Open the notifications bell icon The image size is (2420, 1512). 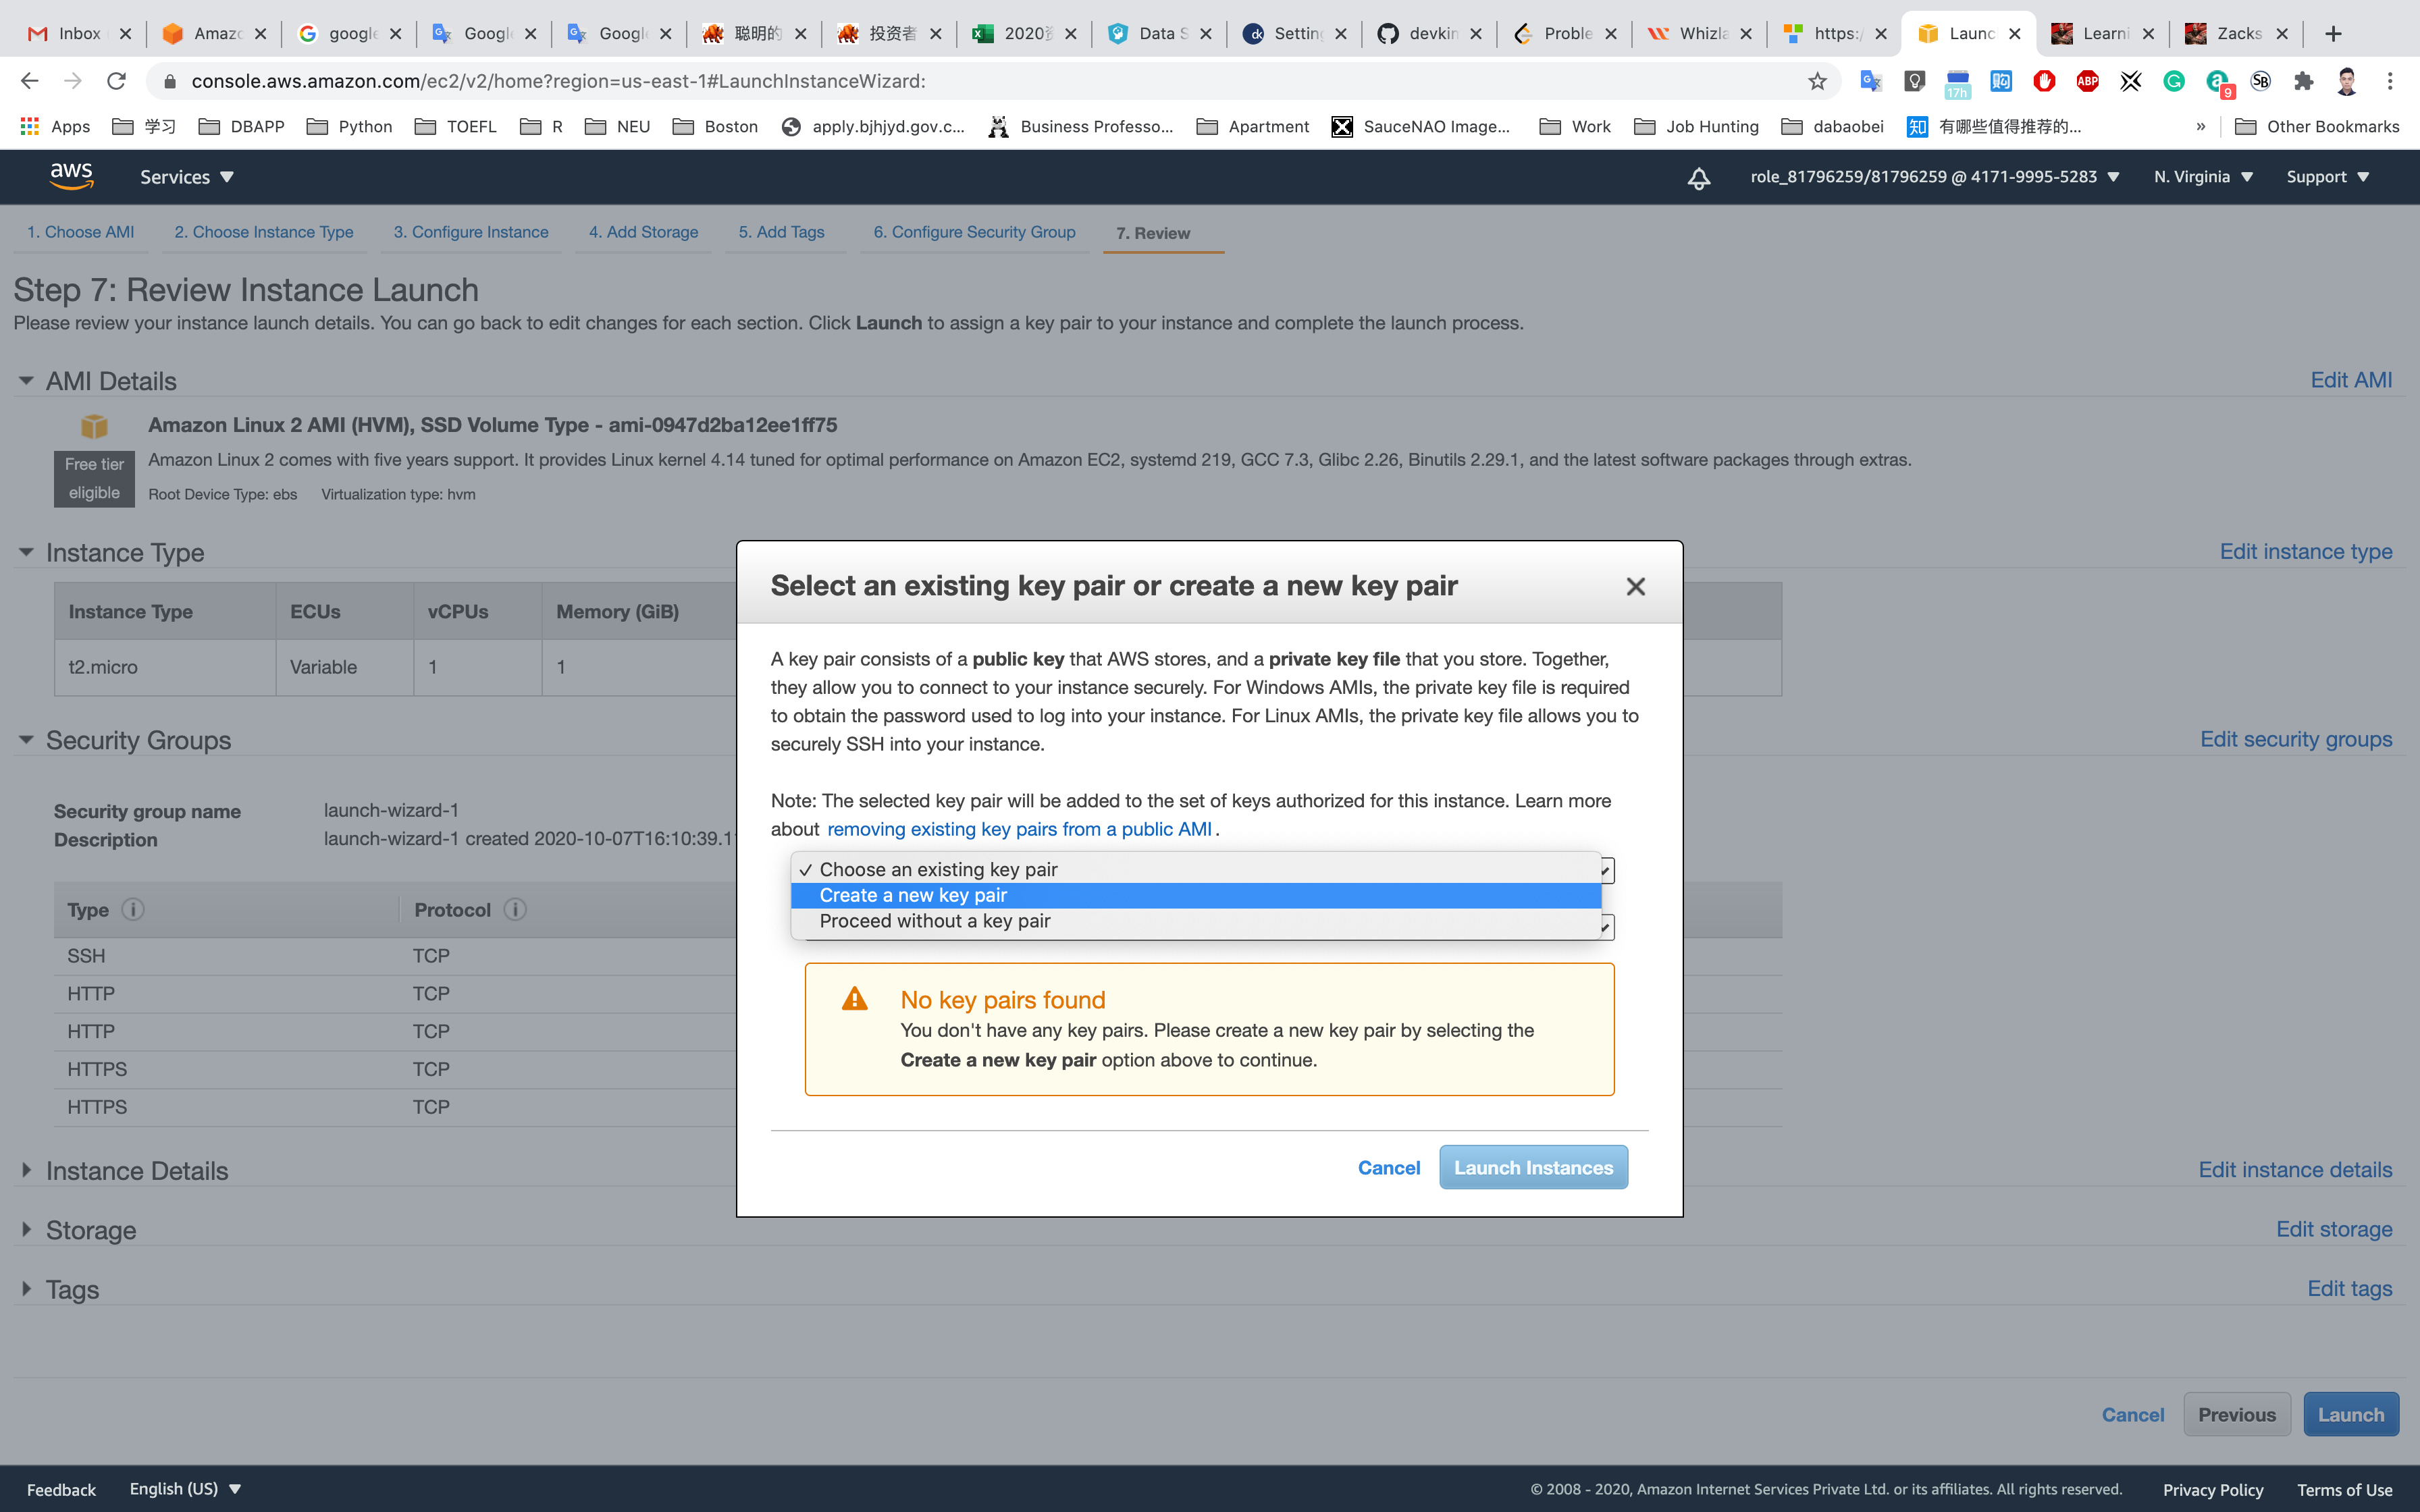pos(1698,178)
